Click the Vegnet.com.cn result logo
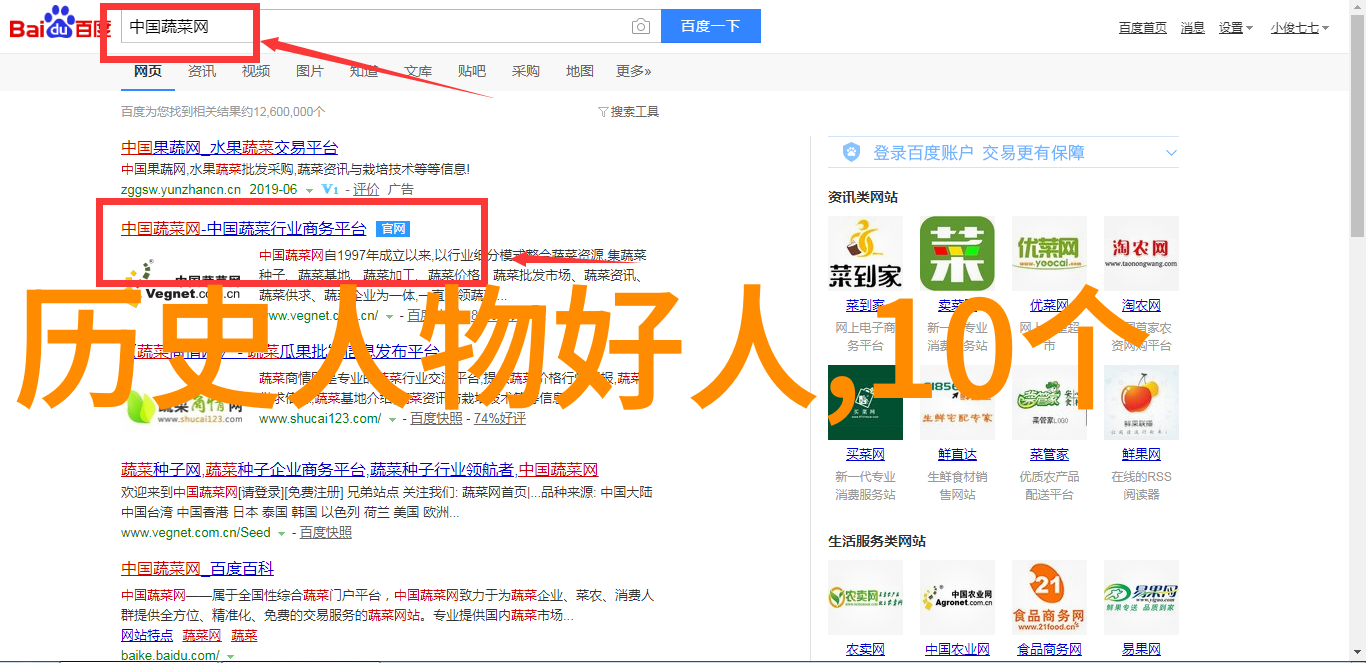The height and width of the screenshot is (663, 1366). [x=183, y=284]
